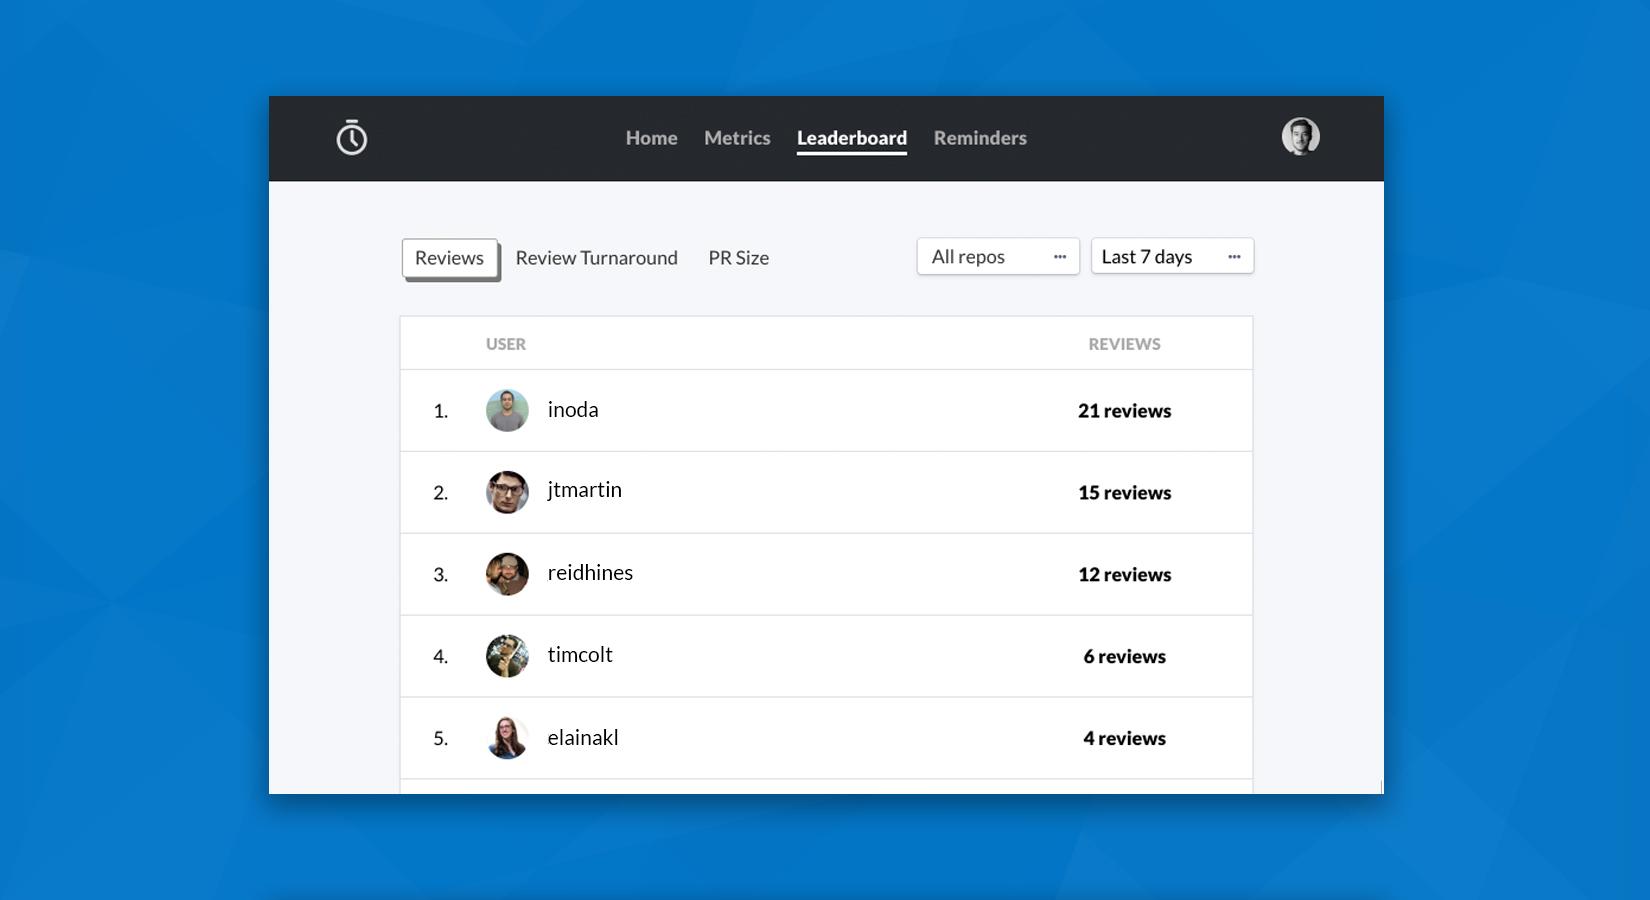Click reidhines' avatar image

pyautogui.click(x=507, y=574)
